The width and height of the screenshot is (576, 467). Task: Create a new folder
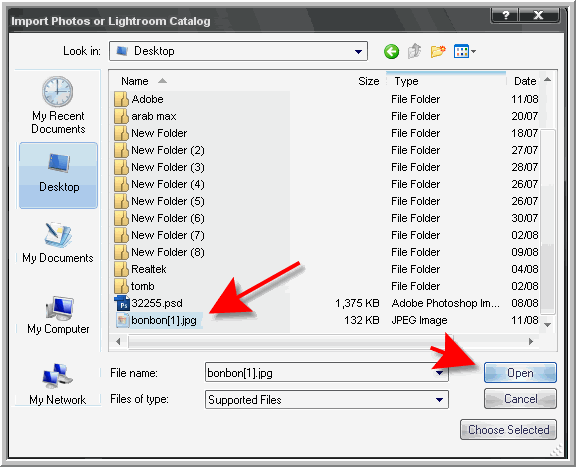(438, 51)
